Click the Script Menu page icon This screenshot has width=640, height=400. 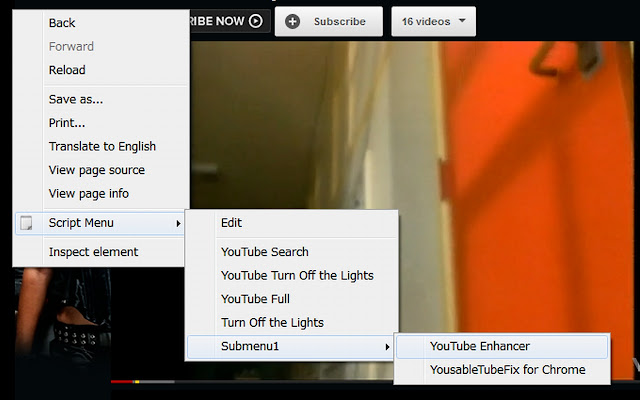pos(27,223)
